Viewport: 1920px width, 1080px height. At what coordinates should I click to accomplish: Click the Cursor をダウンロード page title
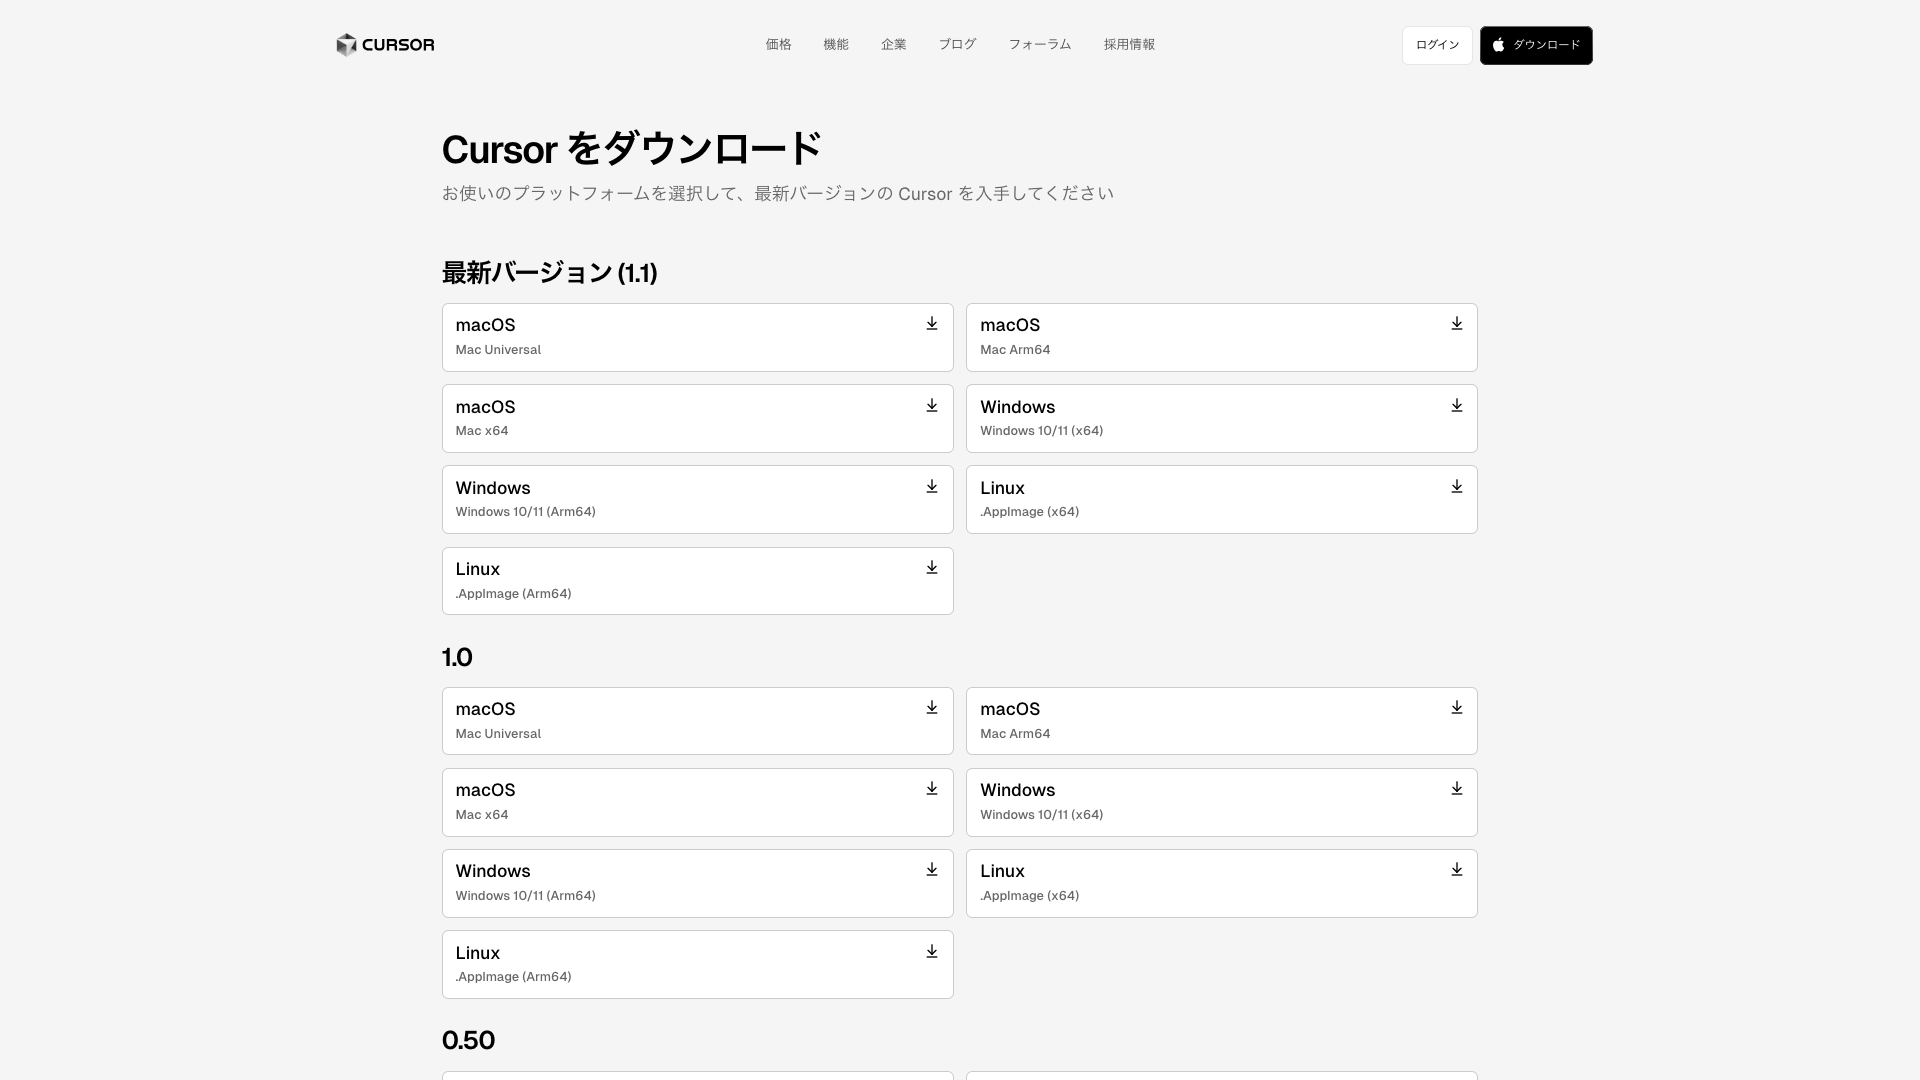pyautogui.click(x=631, y=149)
